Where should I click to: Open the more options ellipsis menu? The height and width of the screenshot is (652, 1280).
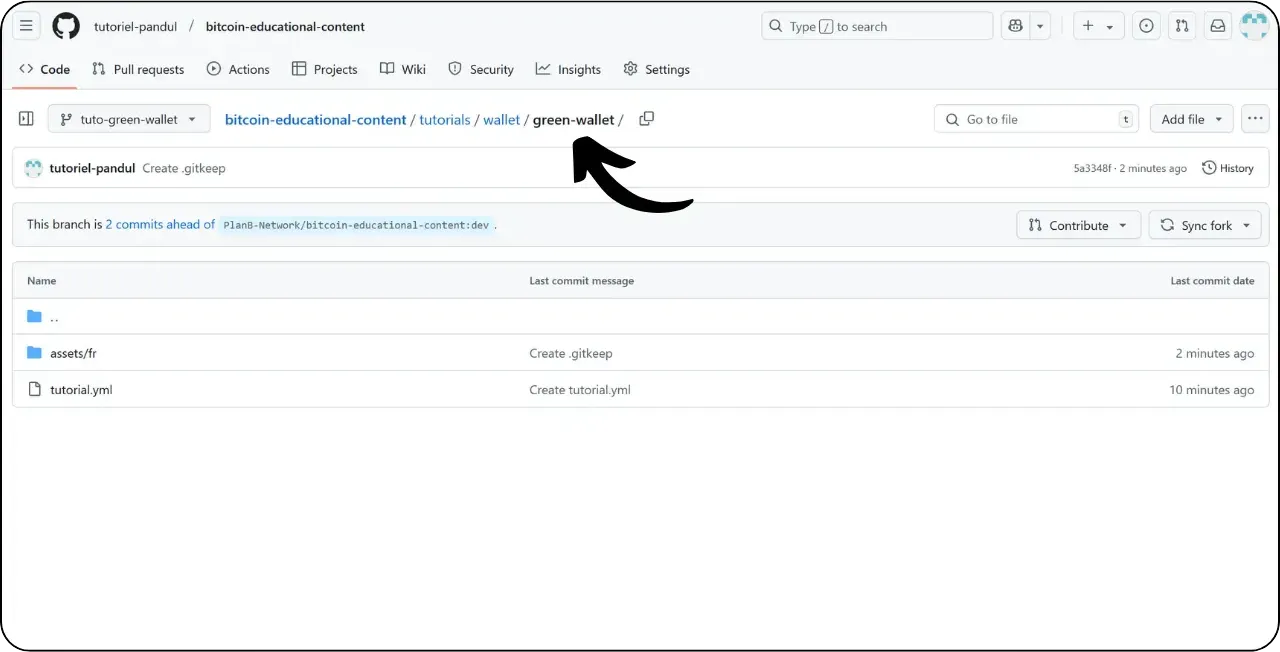pos(1255,118)
